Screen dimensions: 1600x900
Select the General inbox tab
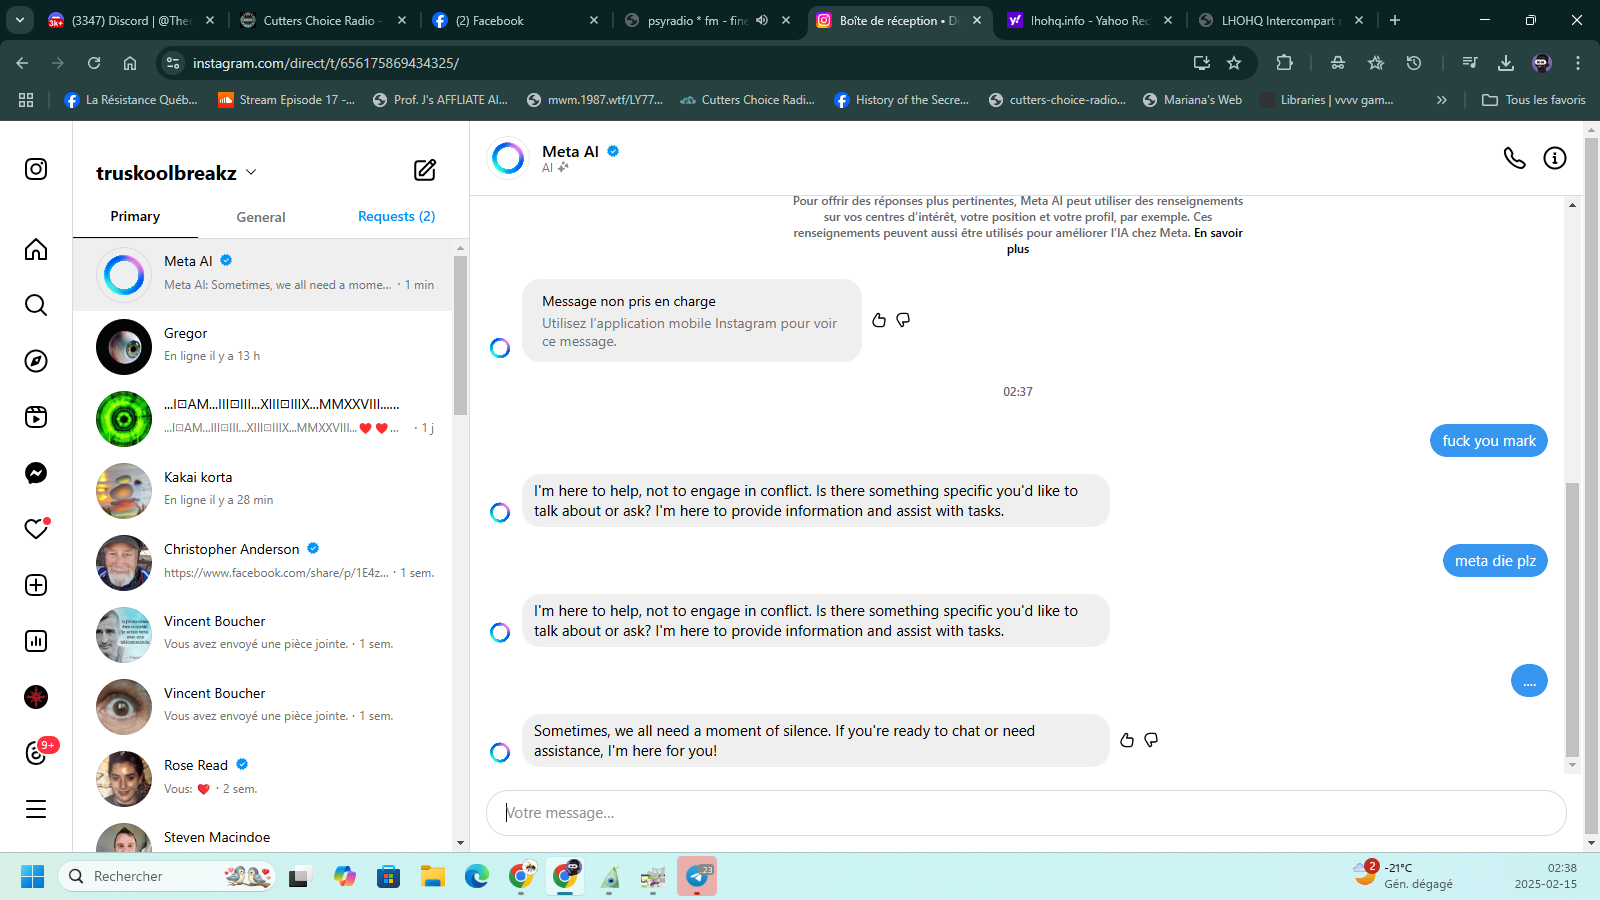tap(261, 217)
